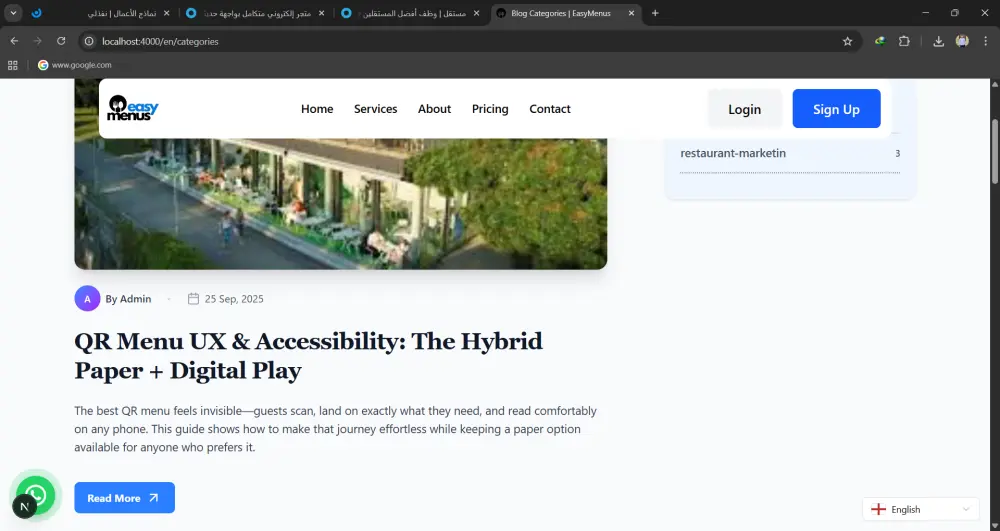Click the restaurant terrace article image
Screen dimensions: 1000x531
pos(341,204)
